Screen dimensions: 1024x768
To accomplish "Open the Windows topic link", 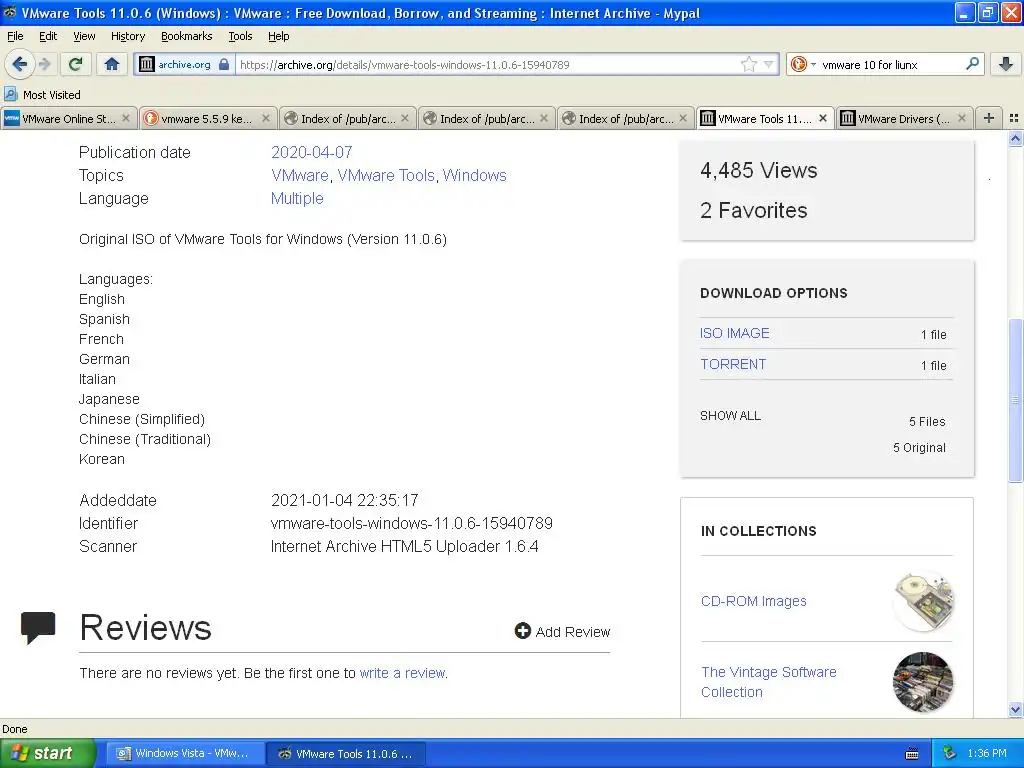I will click(475, 175).
